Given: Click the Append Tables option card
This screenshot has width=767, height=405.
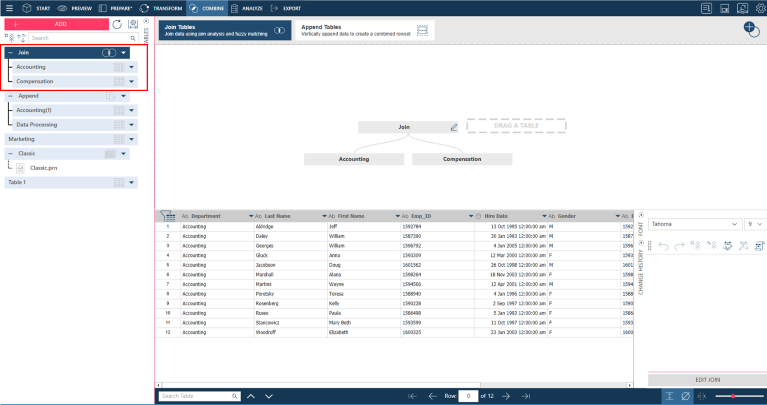Looking at the screenshot, I should (x=365, y=30).
